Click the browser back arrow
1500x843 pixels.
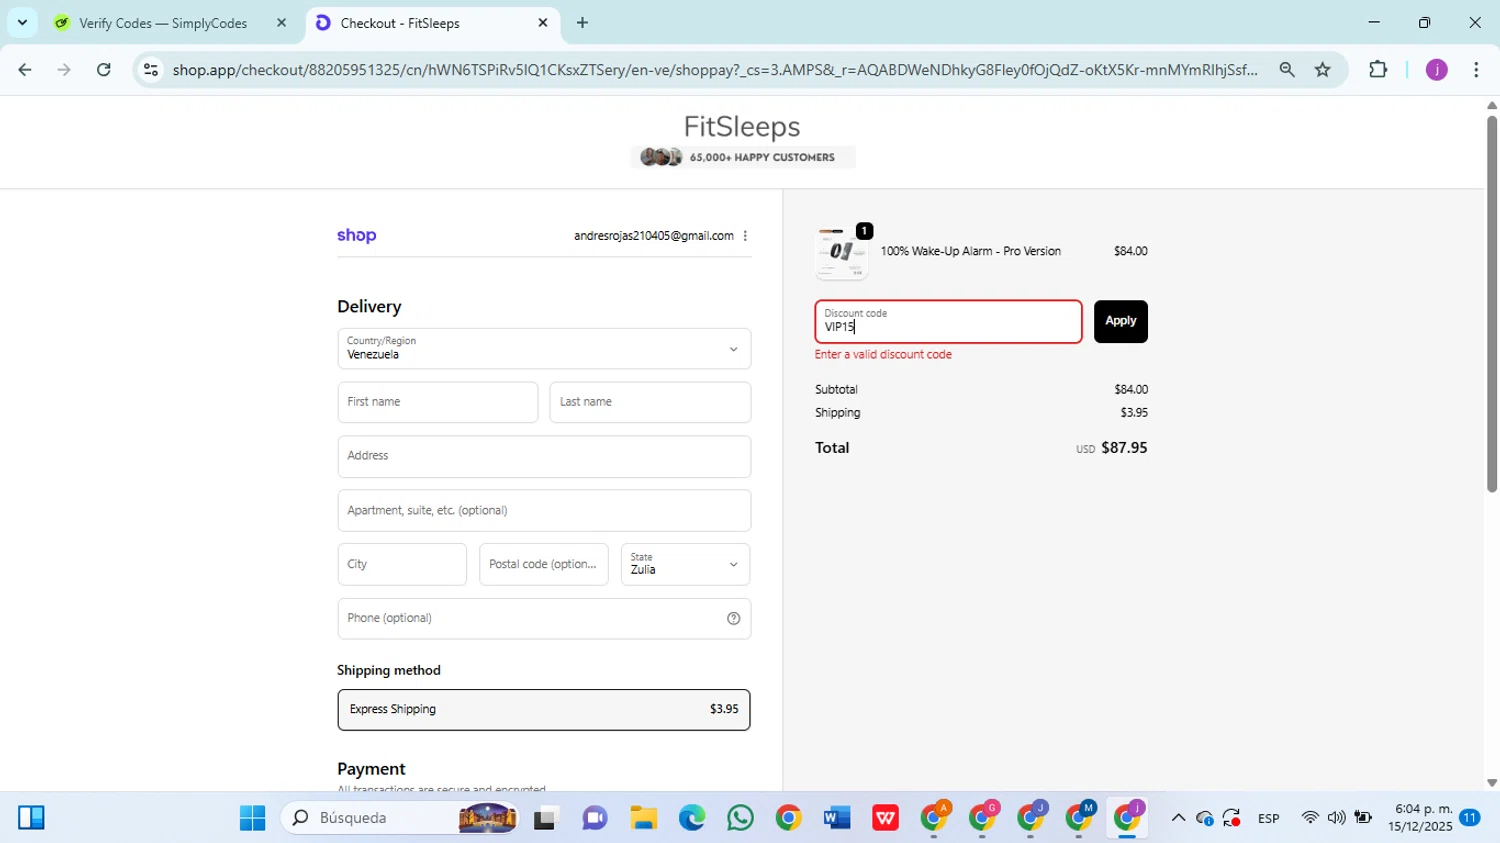(x=25, y=69)
